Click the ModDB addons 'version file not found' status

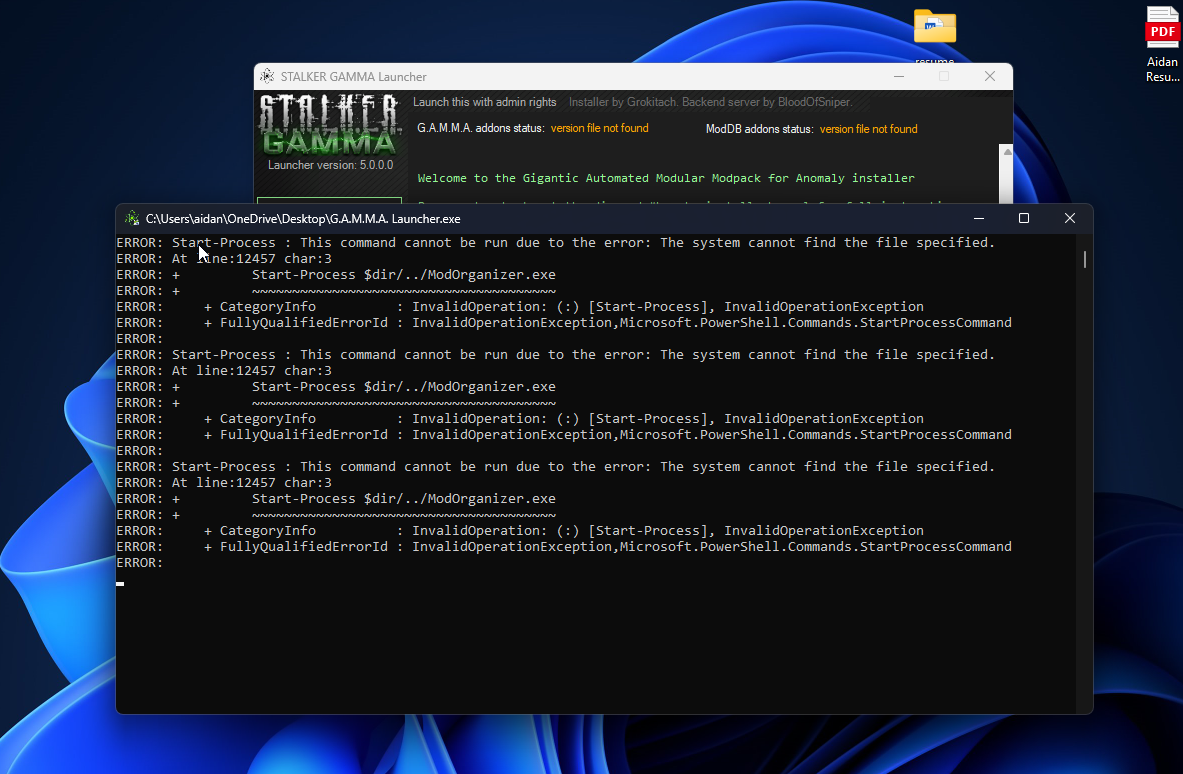coord(868,129)
